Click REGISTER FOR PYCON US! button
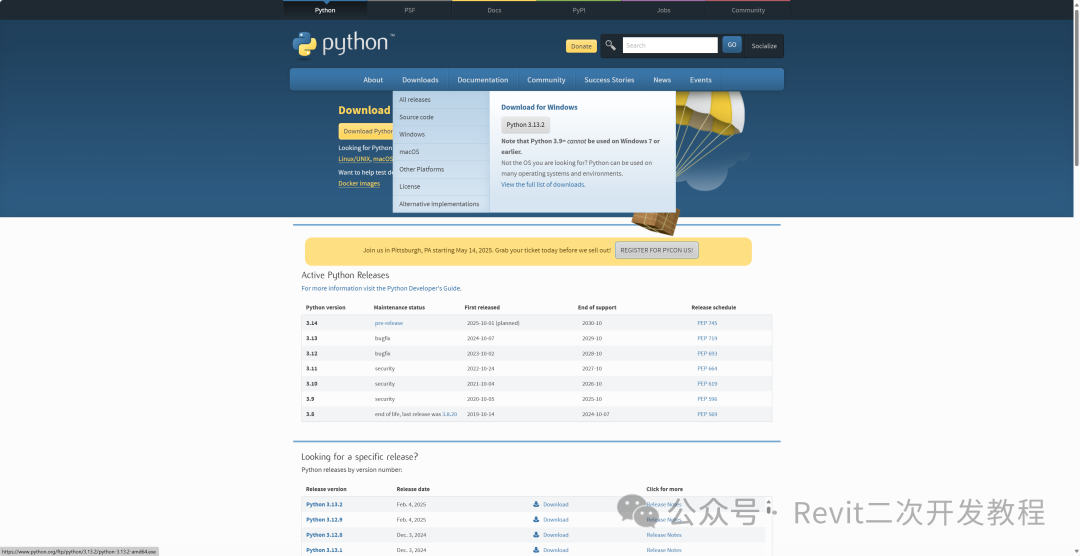This screenshot has width=1080, height=556. coord(657,251)
